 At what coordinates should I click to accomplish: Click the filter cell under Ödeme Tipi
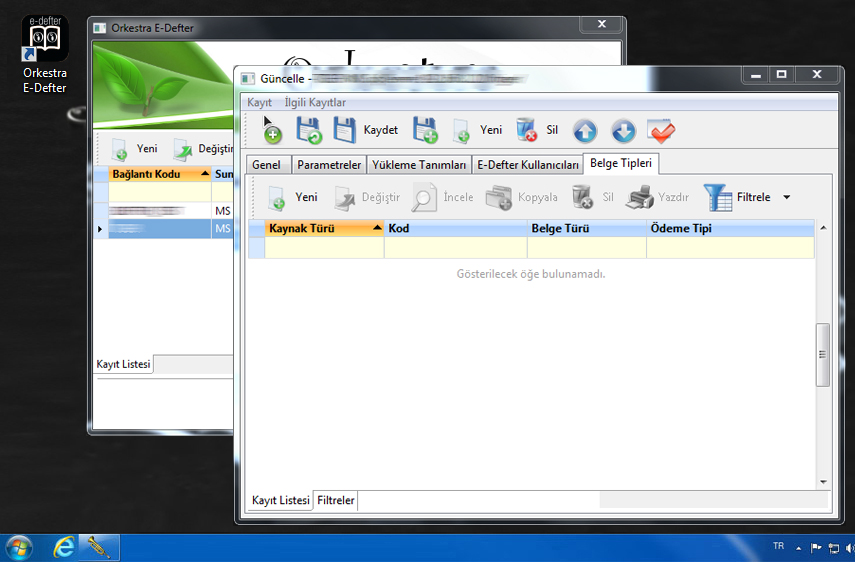coord(730,247)
